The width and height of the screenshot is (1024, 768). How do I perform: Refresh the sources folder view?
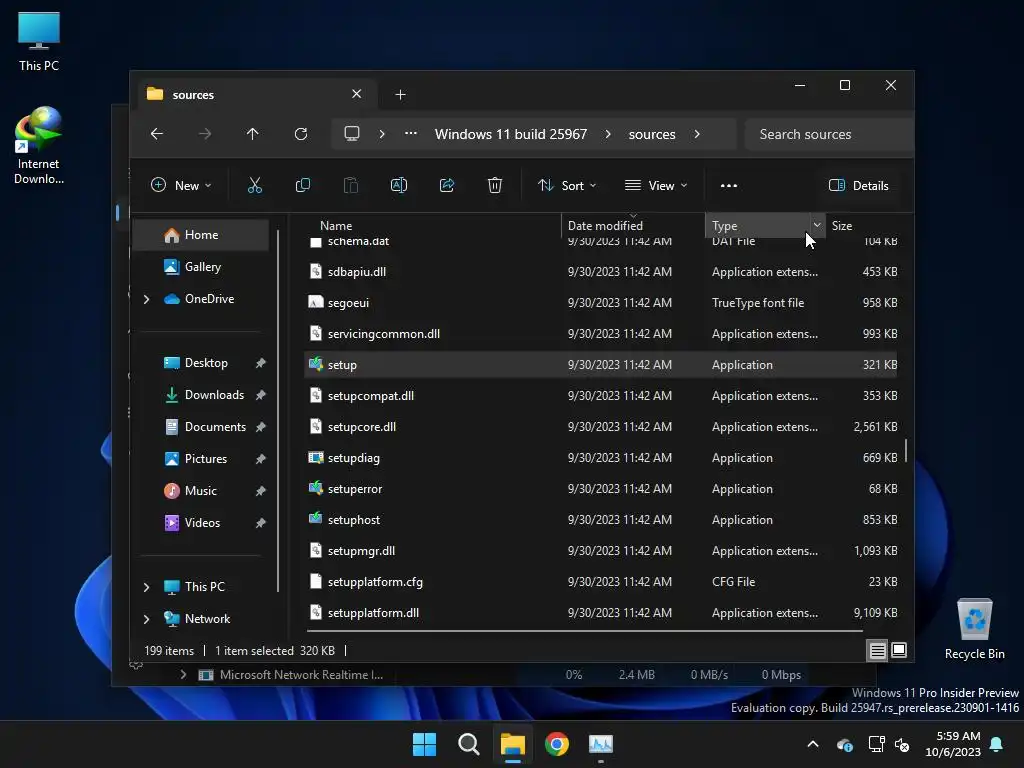pyautogui.click(x=300, y=134)
